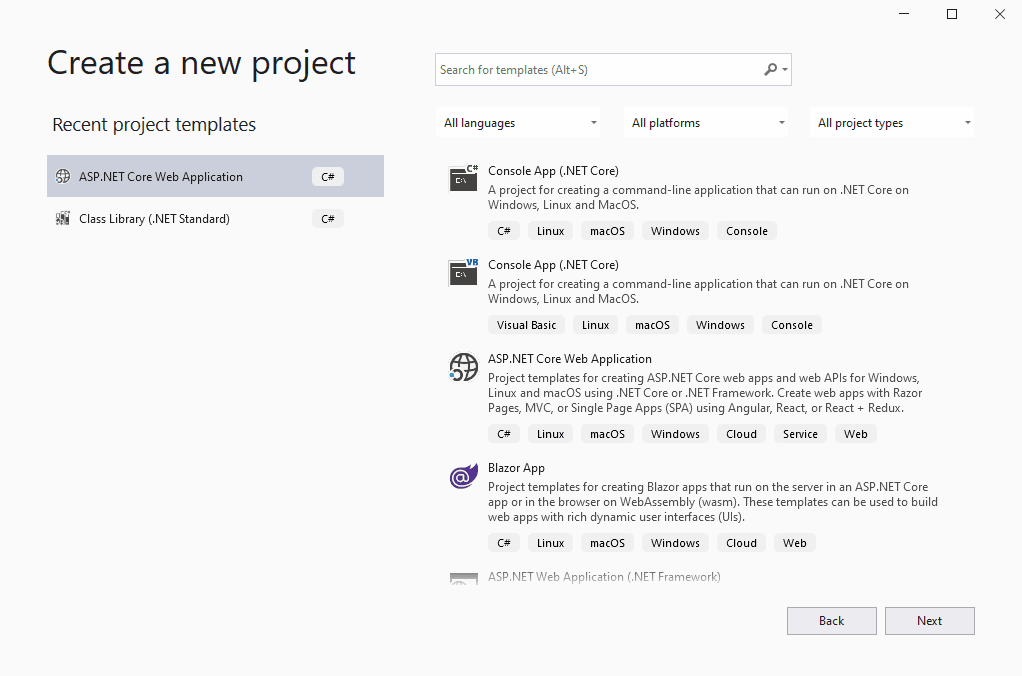Select recent ASP.NET Core Web Application template
This screenshot has width=1022, height=676.
tap(215, 176)
